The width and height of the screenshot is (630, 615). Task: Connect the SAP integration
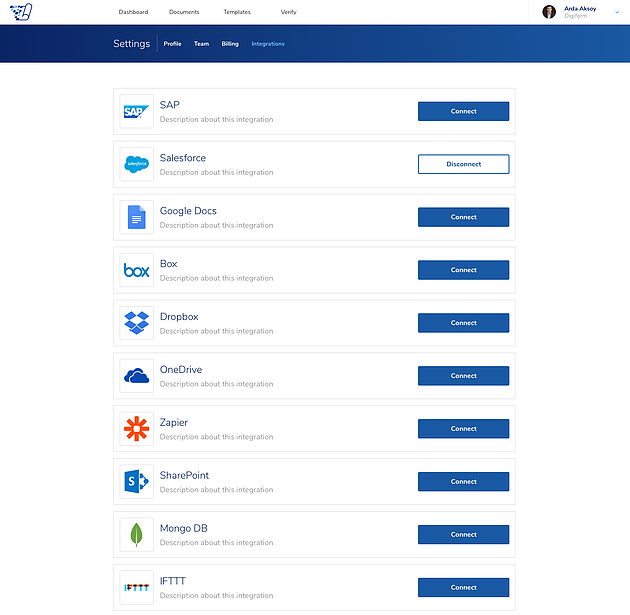pos(464,111)
